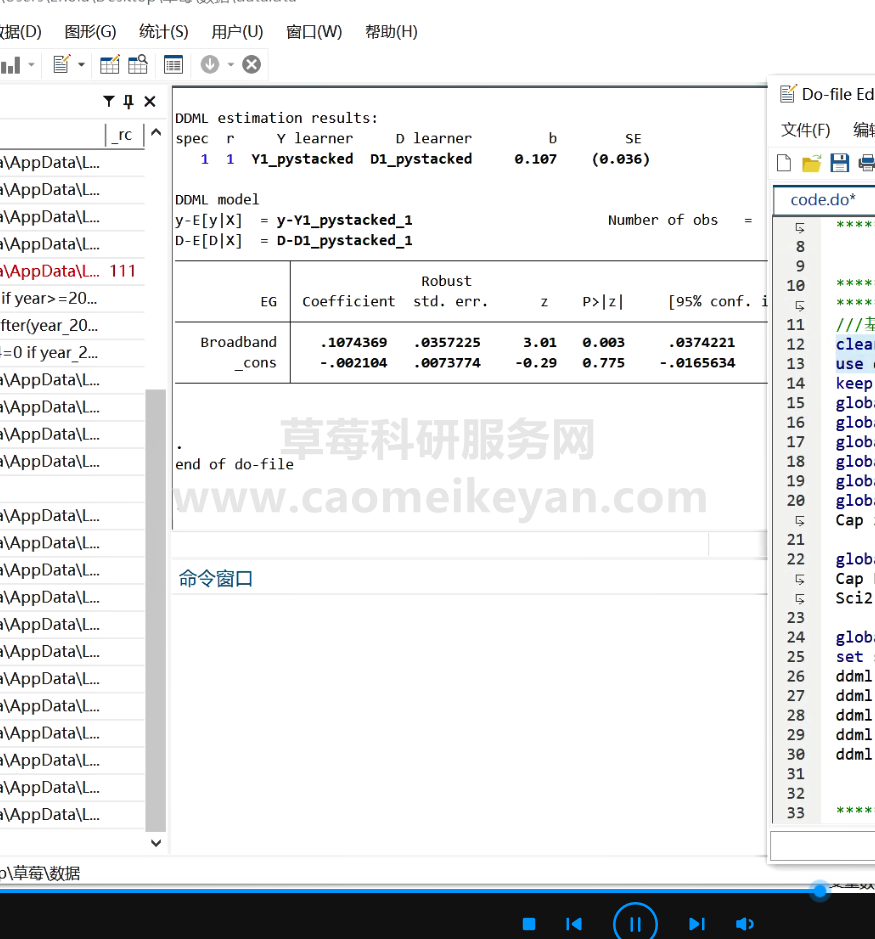Click "end of do-file" text in results
Viewport: 875px width, 939px height.
(234, 465)
